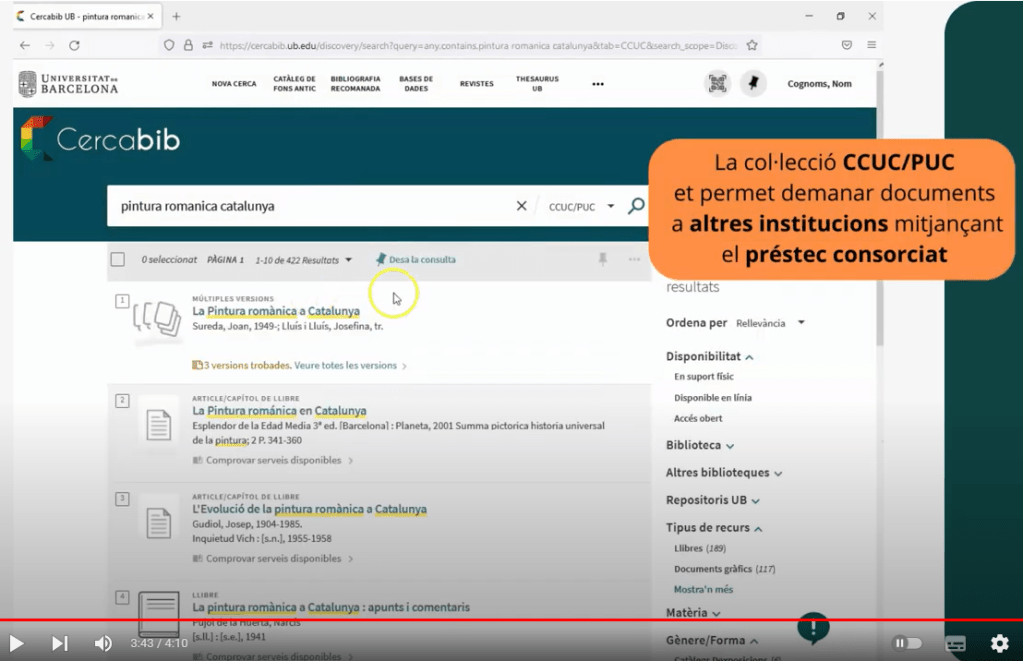The height and width of the screenshot is (661, 1023).
Task: Click the search magnifier icon
Action: [x=636, y=206]
